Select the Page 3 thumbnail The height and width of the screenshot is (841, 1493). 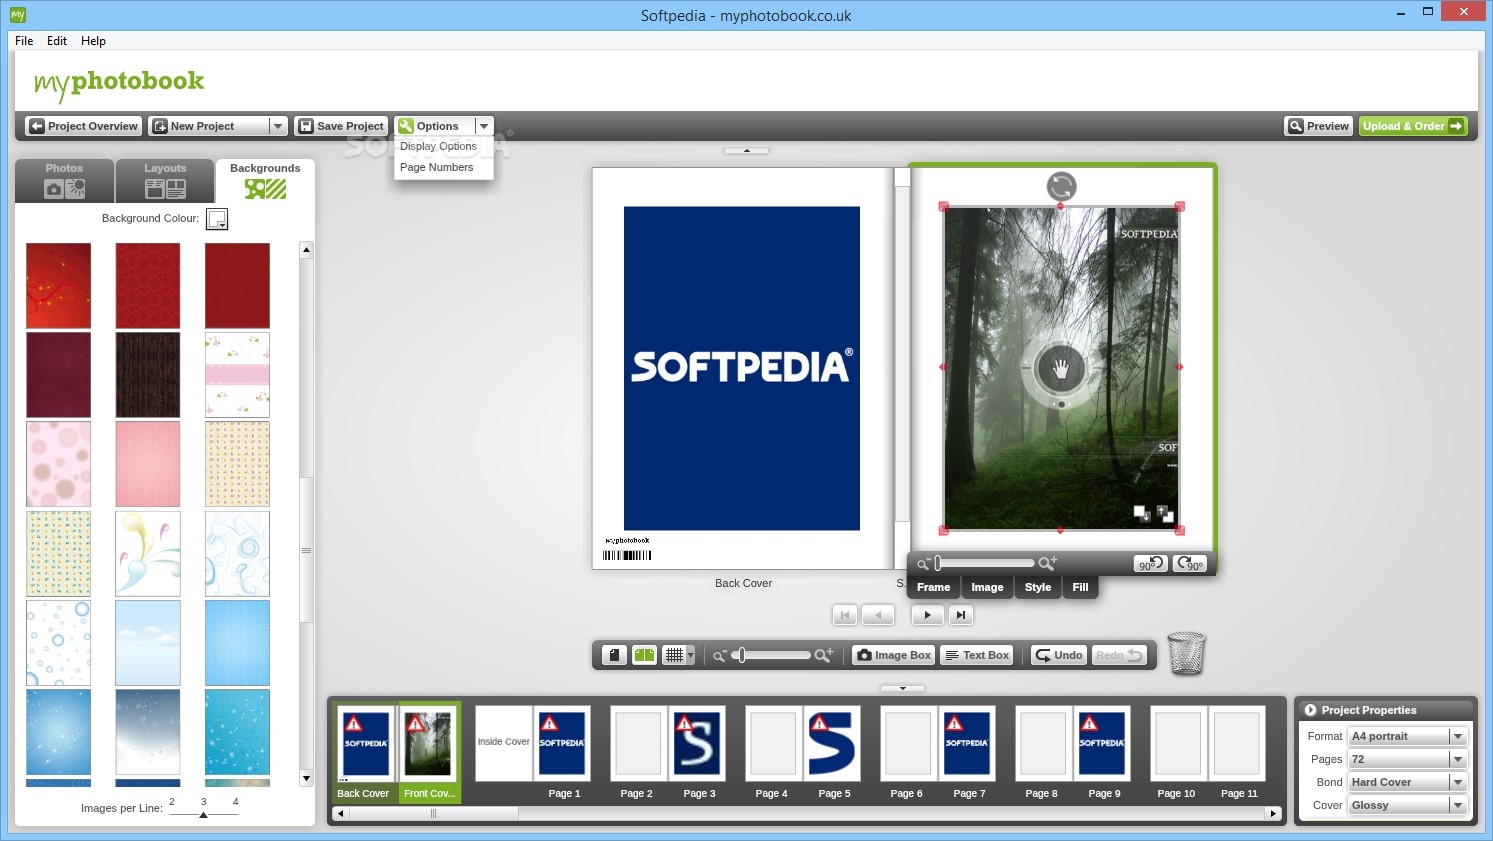(698, 743)
